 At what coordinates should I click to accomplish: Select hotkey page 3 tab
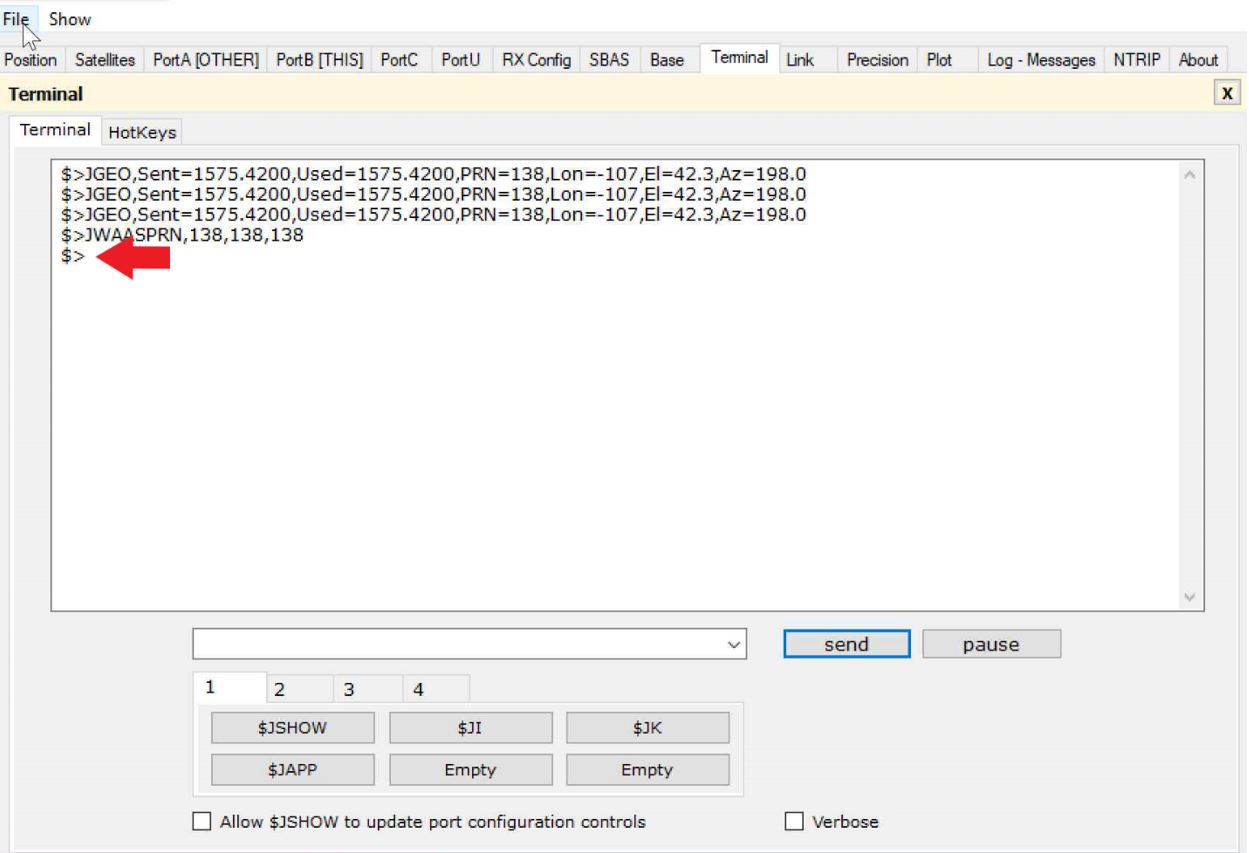pos(368,689)
